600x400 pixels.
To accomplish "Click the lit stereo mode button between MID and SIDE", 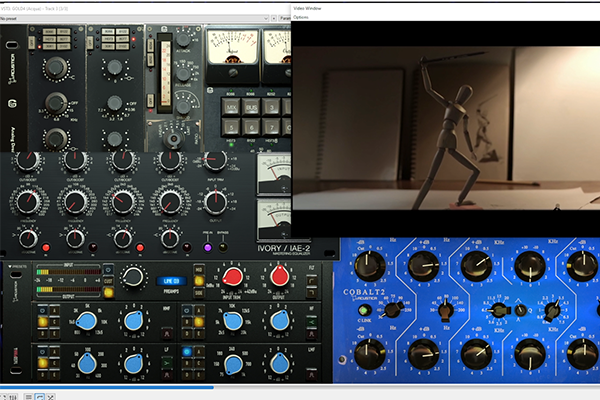I will point(199,281).
